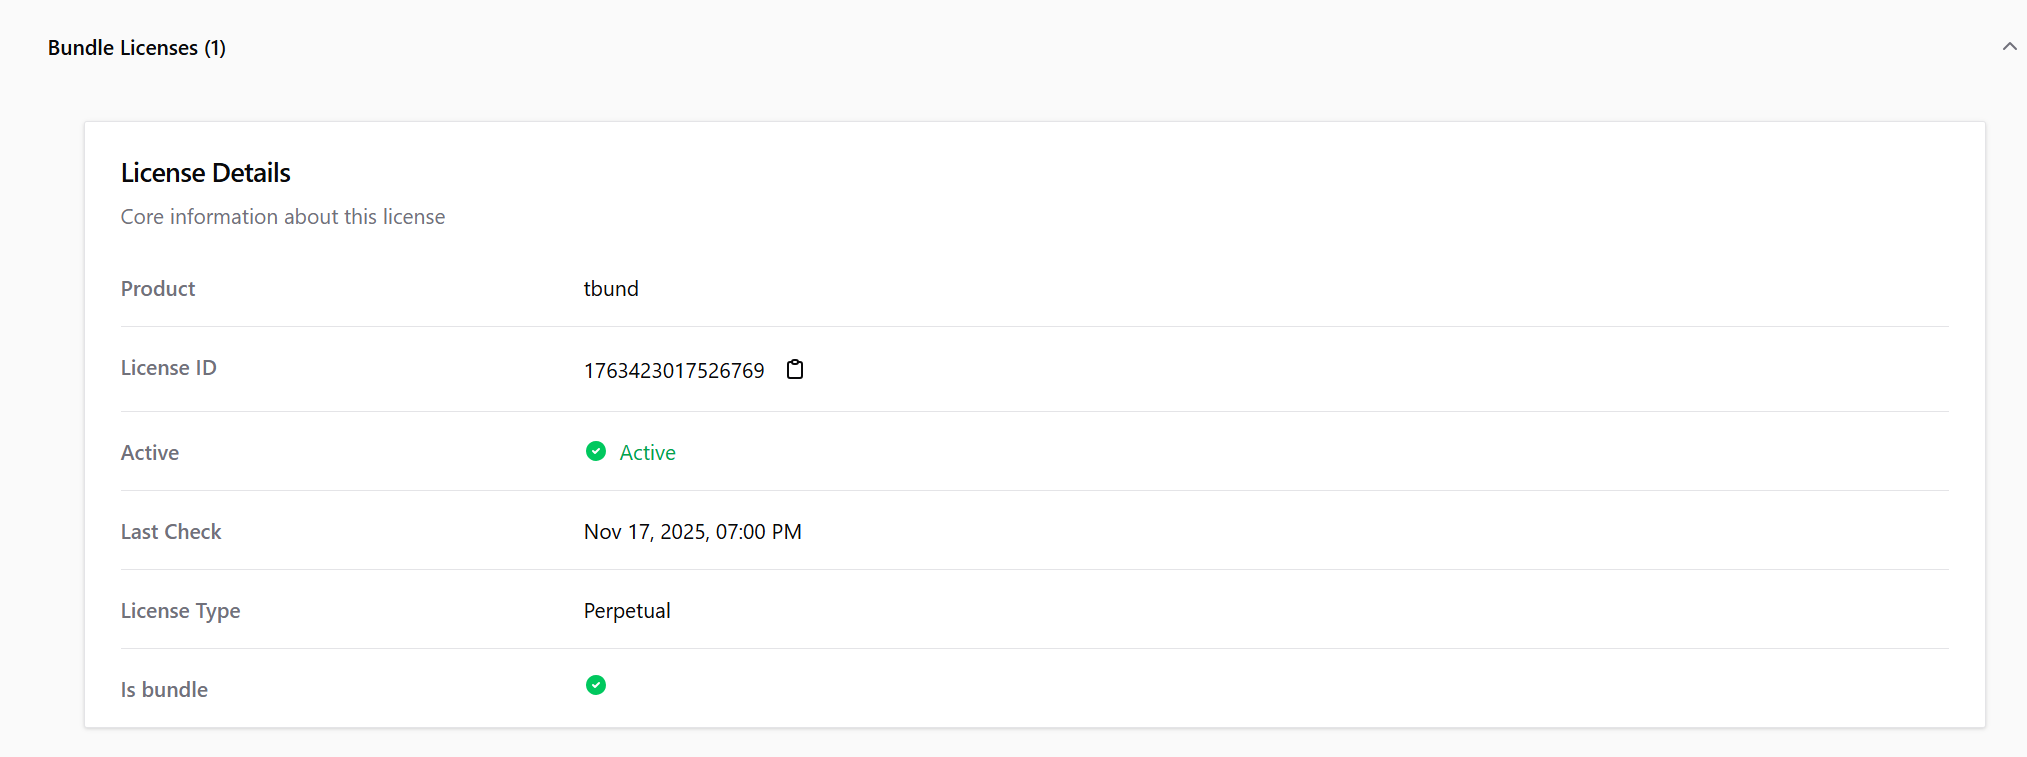The image size is (2027, 757).
Task: Click the green Active status text
Action: click(647, 453)
